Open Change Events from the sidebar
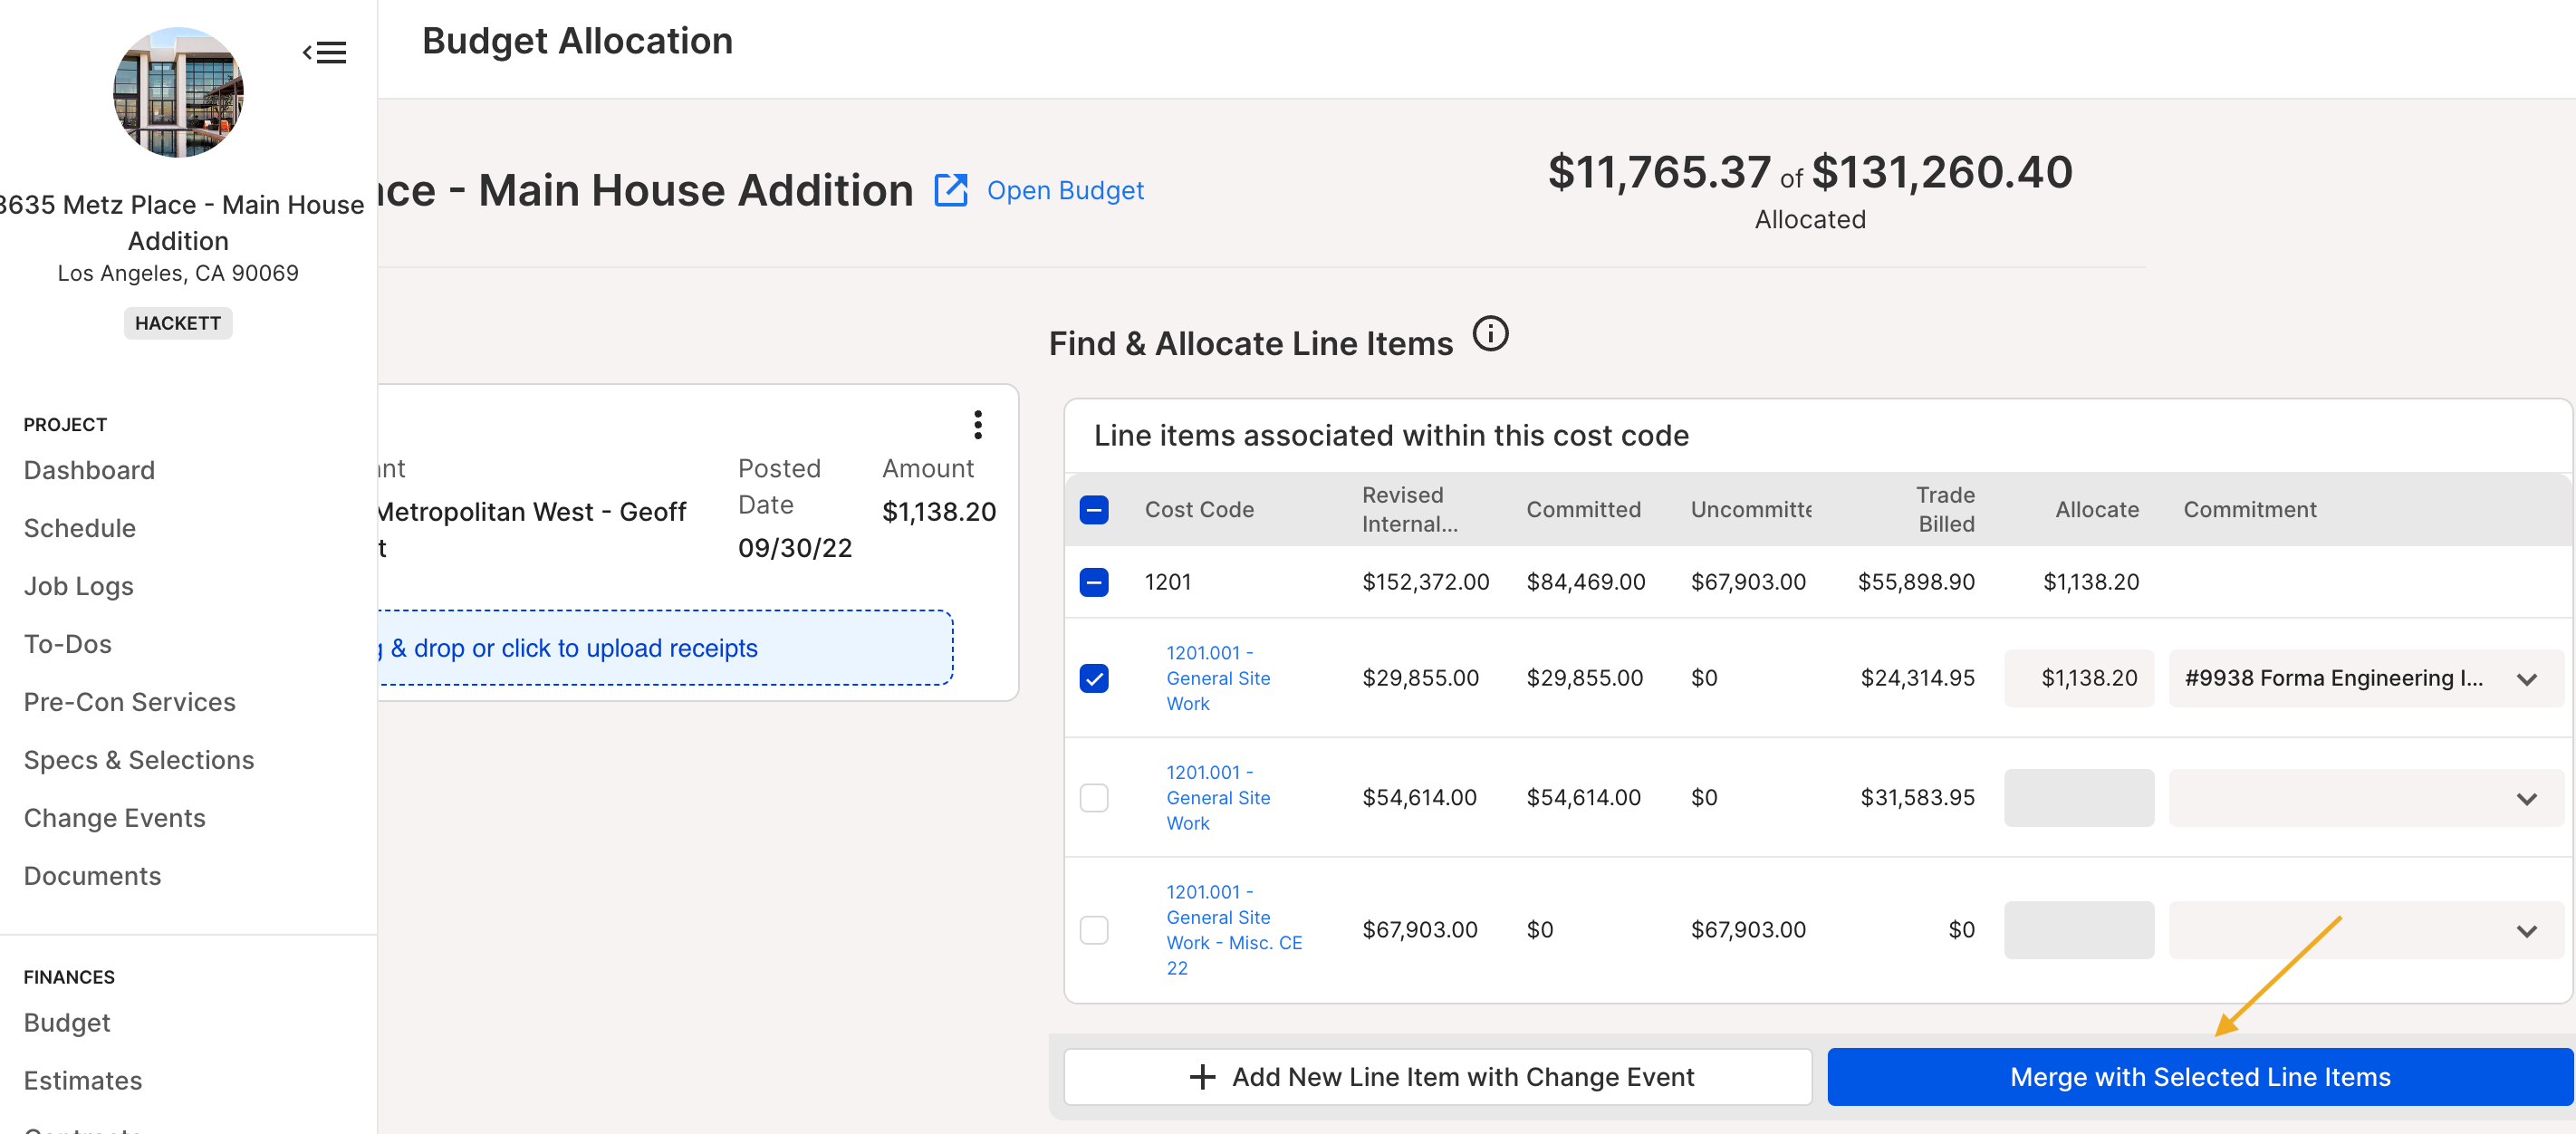Image resolution: width=2576 pixels, height=1134 pixels. [114, 818]
